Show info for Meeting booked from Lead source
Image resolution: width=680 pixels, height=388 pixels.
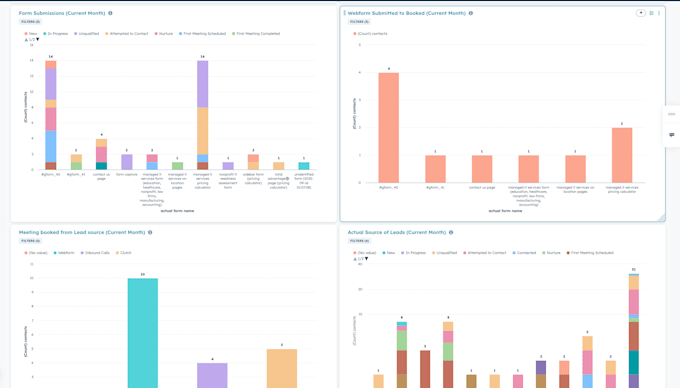click(x=150, y=232)
